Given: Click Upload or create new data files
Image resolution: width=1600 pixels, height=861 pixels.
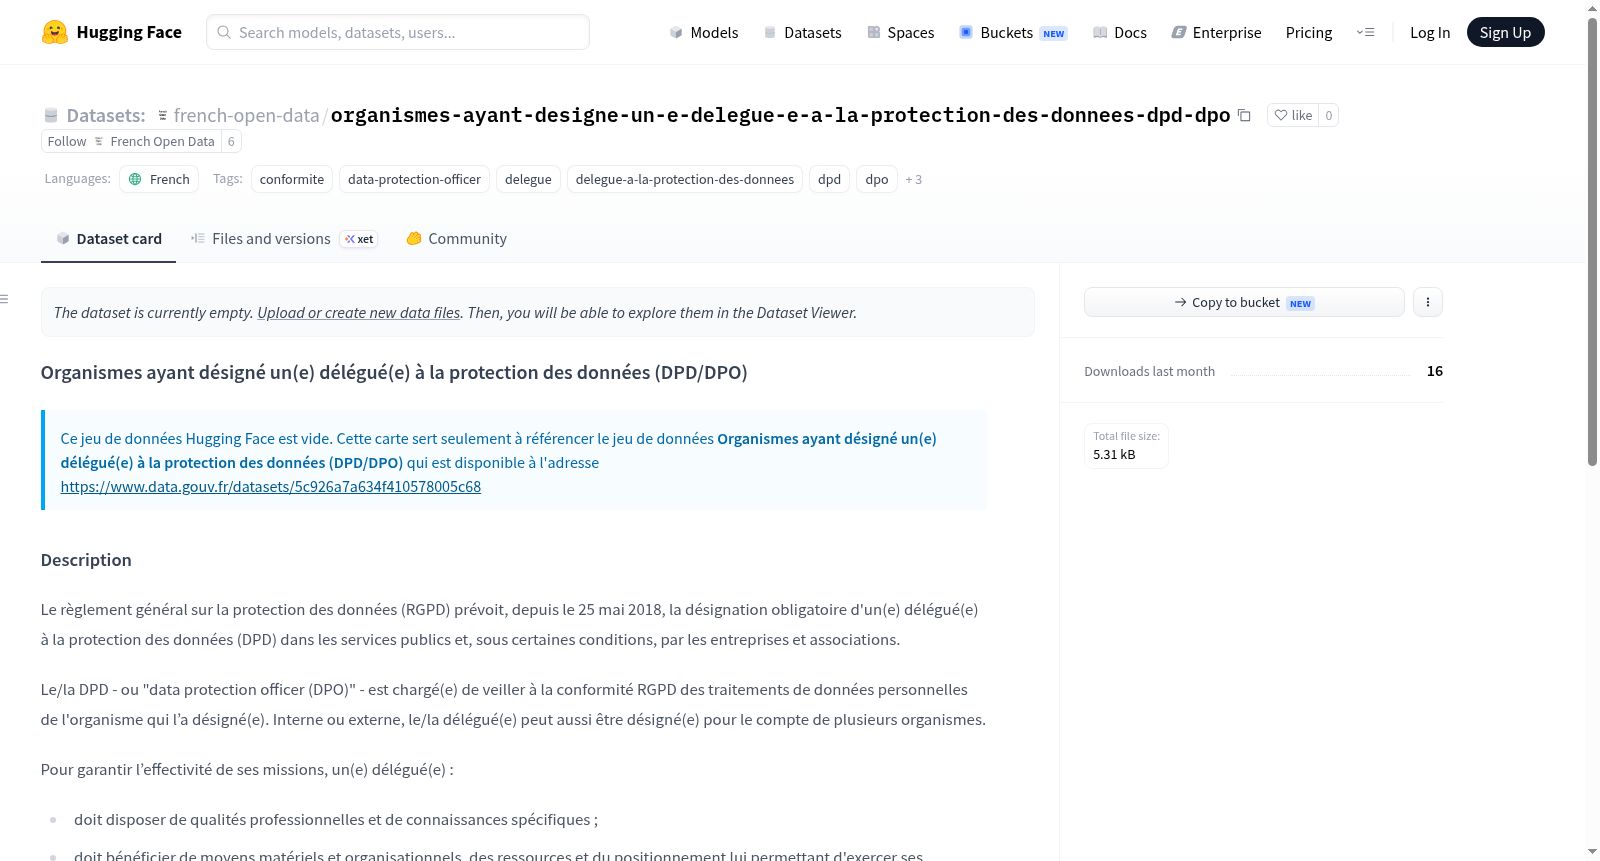Looking at the screenshot, I should point(359,313).
